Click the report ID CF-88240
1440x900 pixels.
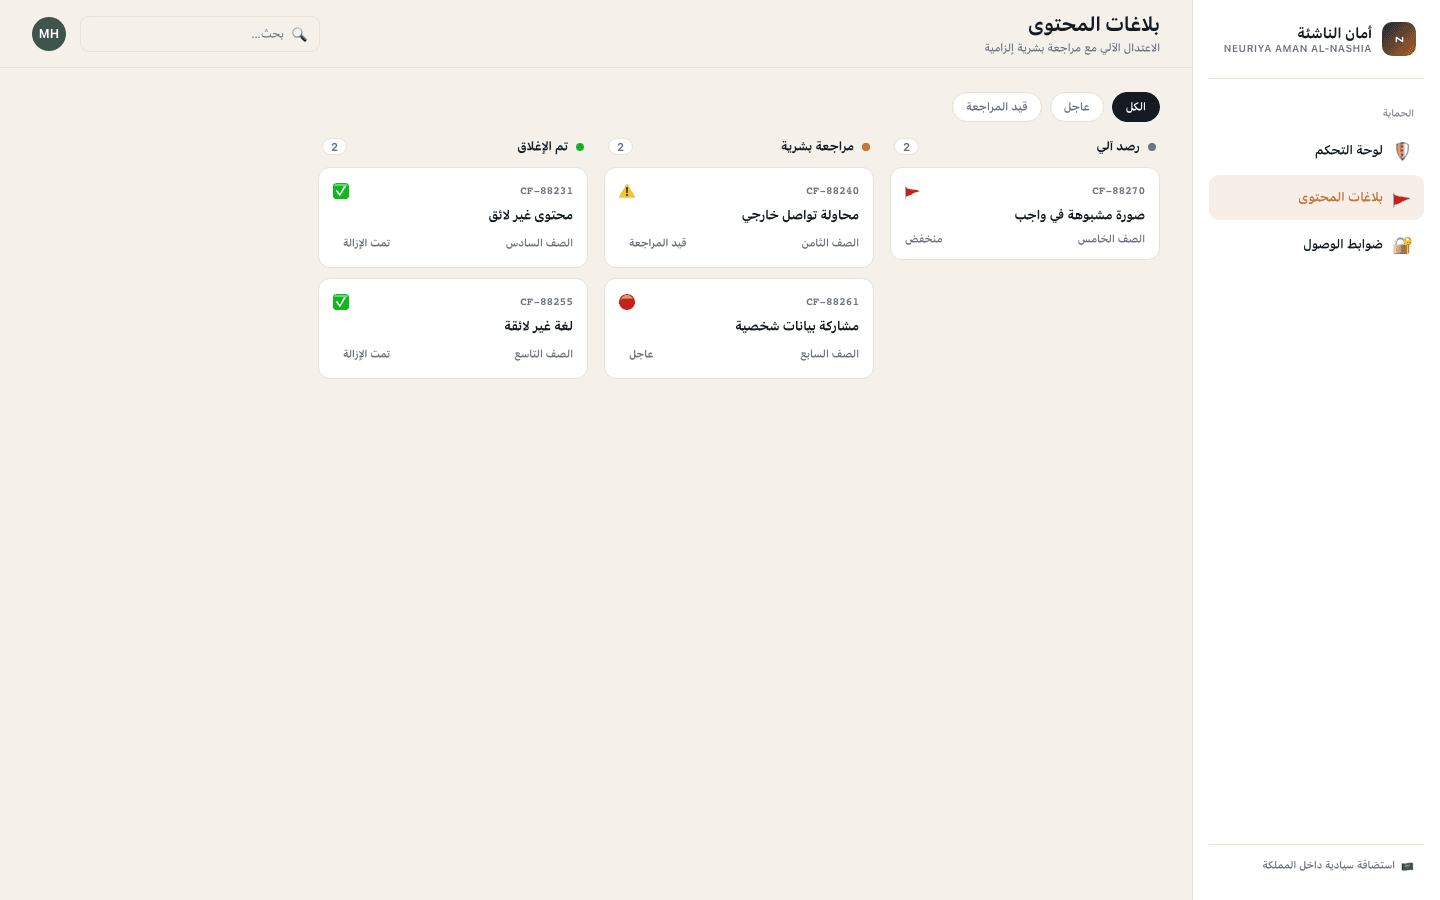click(x=832, y=191)
